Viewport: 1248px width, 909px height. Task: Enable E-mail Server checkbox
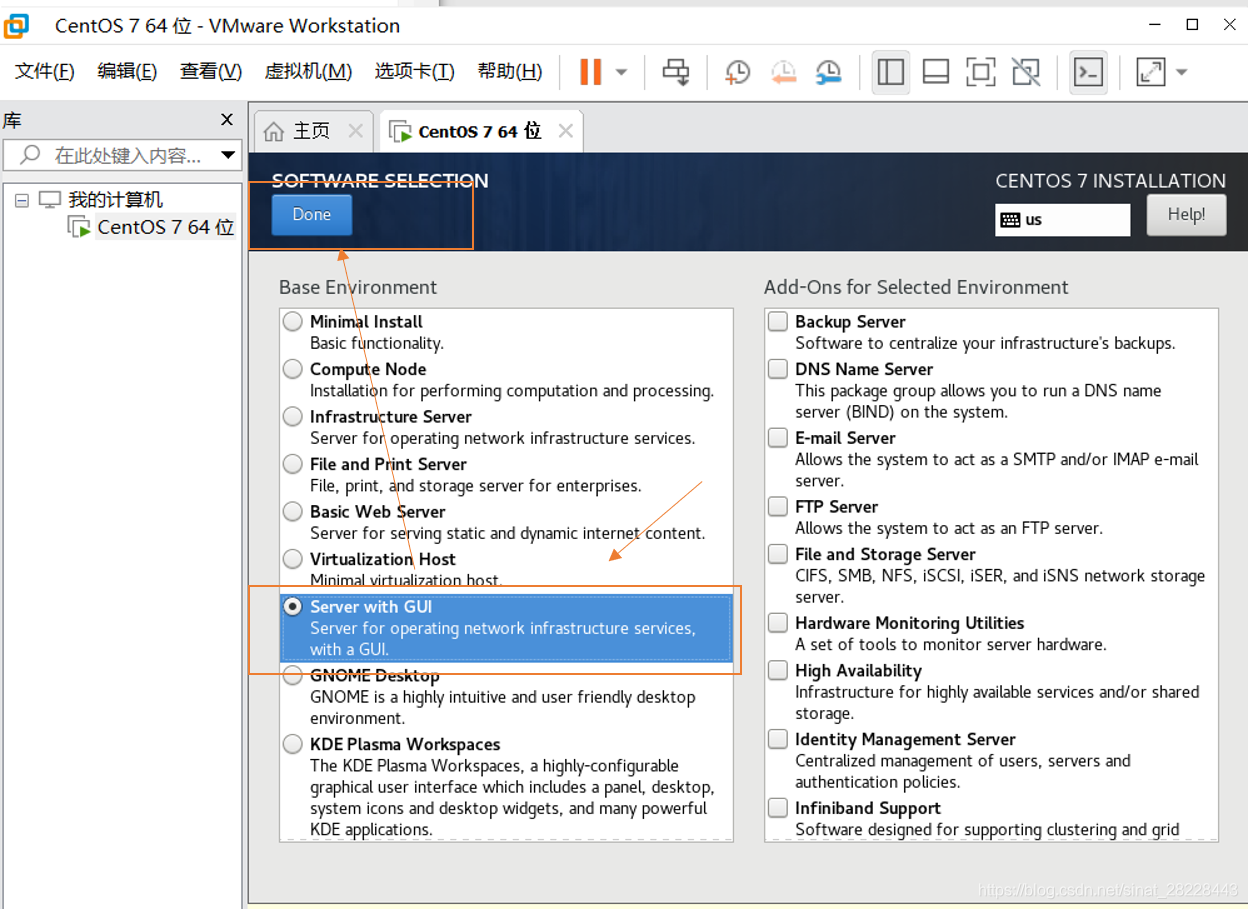[x=778, y=437]
